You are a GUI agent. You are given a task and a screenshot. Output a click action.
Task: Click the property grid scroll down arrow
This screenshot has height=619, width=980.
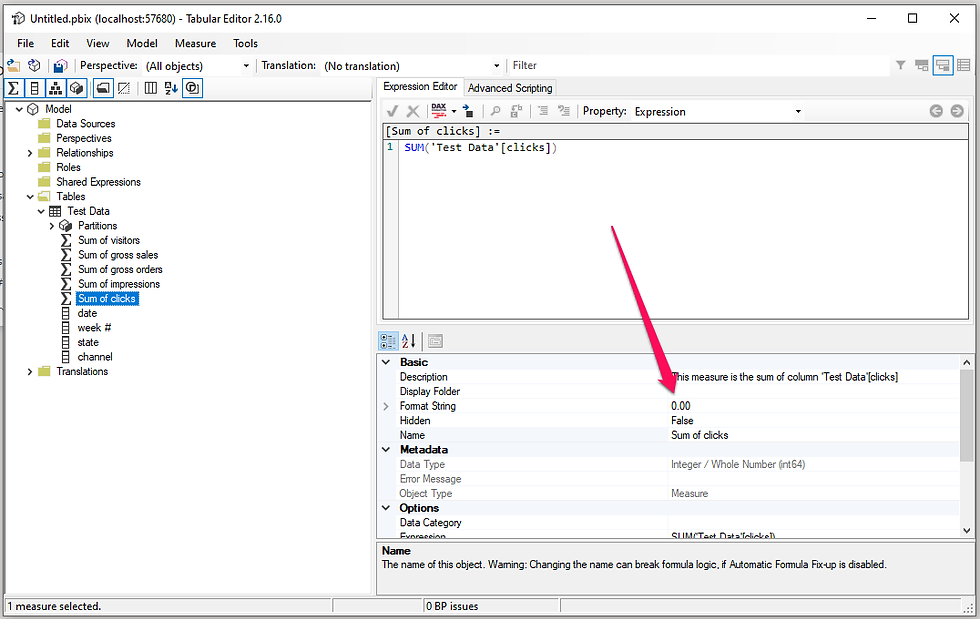[x=967, y=531]
